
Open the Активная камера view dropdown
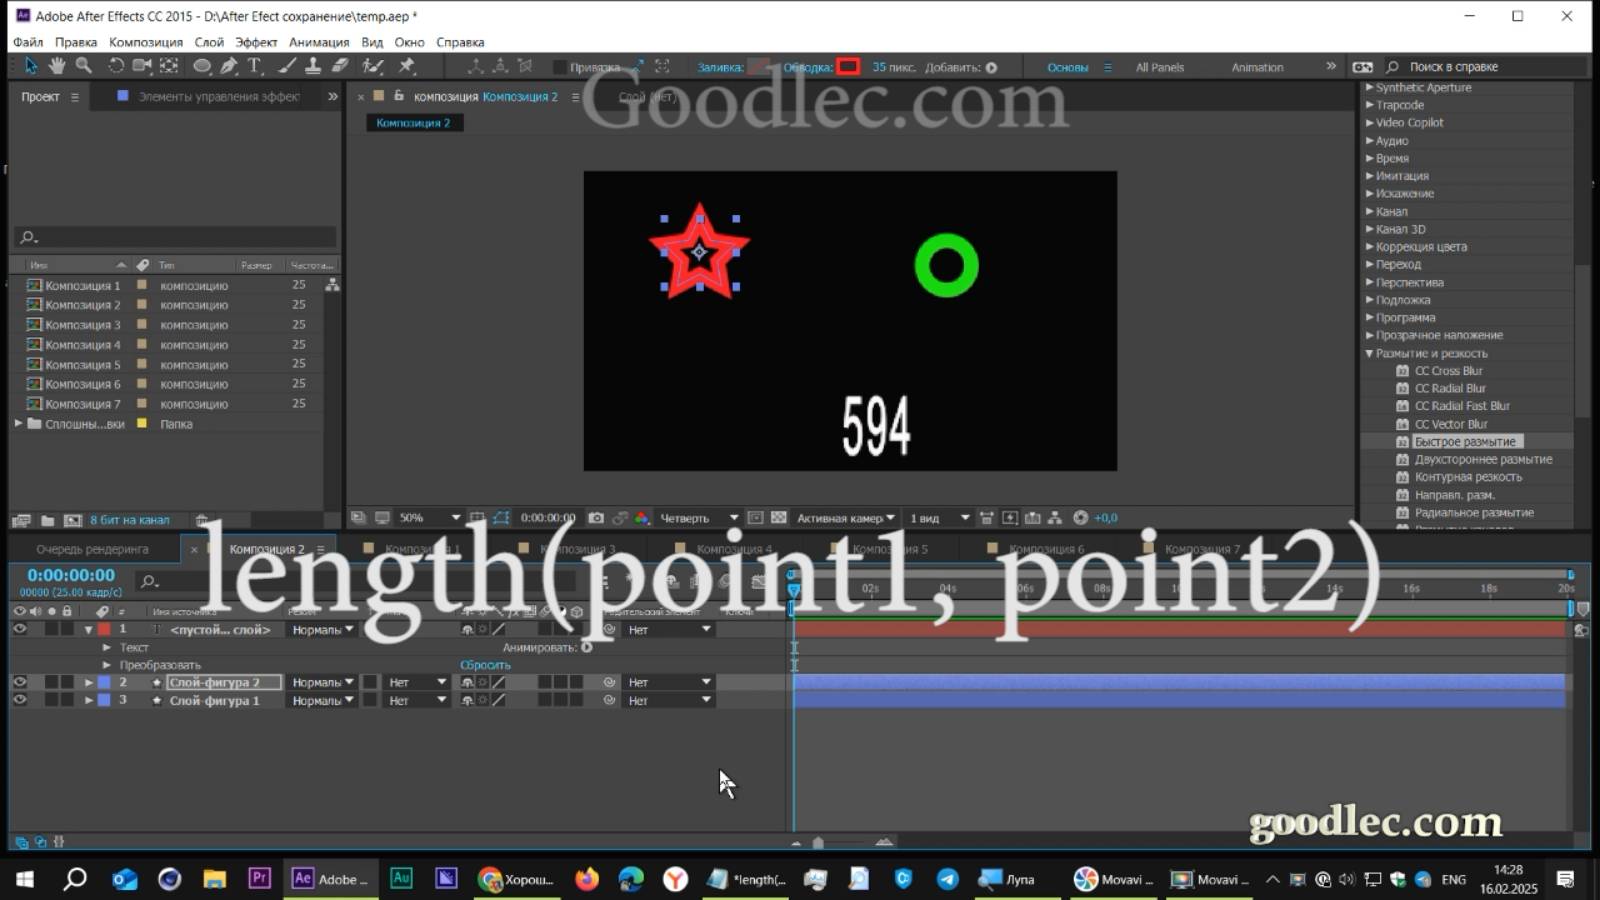click(x=845, y=518)
